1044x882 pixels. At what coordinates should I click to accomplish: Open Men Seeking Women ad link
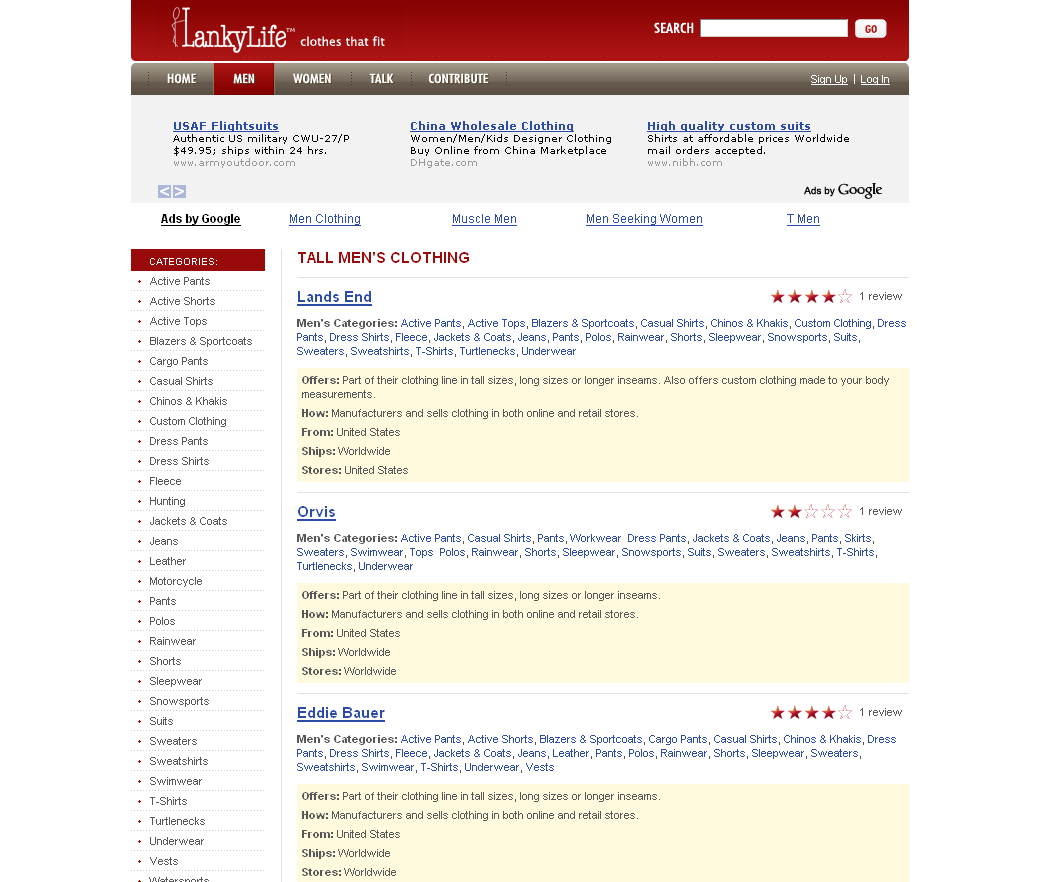pos(645,219)
